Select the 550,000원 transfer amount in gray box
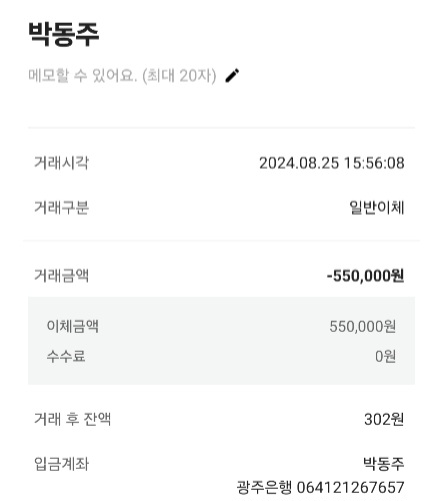 (363, 326)
